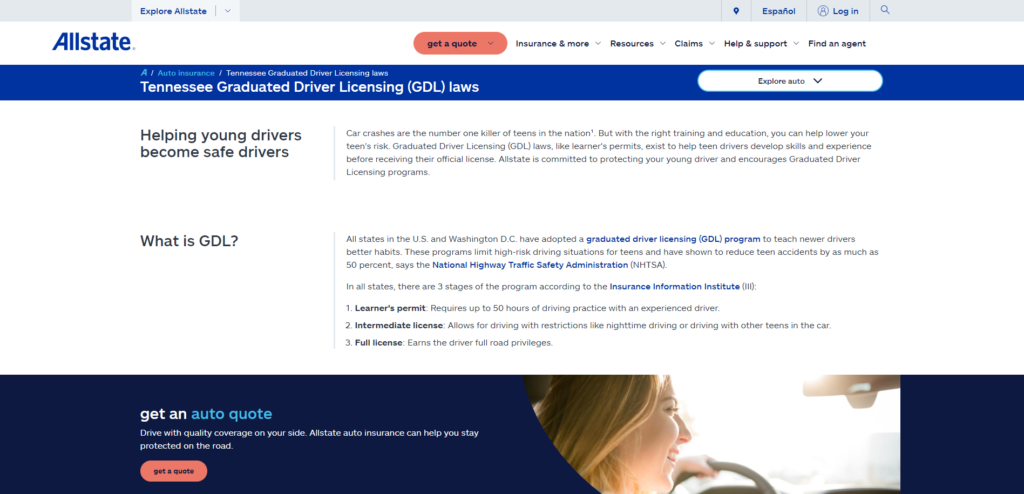Image resolution: width=1024 pixels, height=494 pixels.
Task: Open the Resources menu
Action: pos(637,44)
